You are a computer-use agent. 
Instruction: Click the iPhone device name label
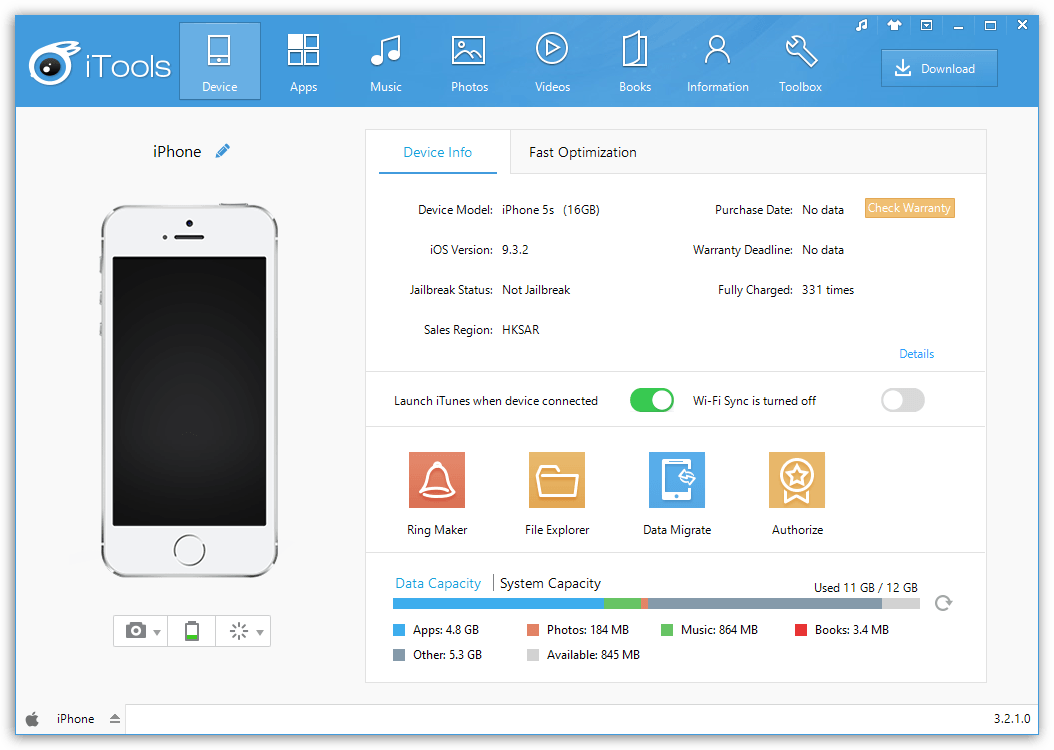coord(177,152)
